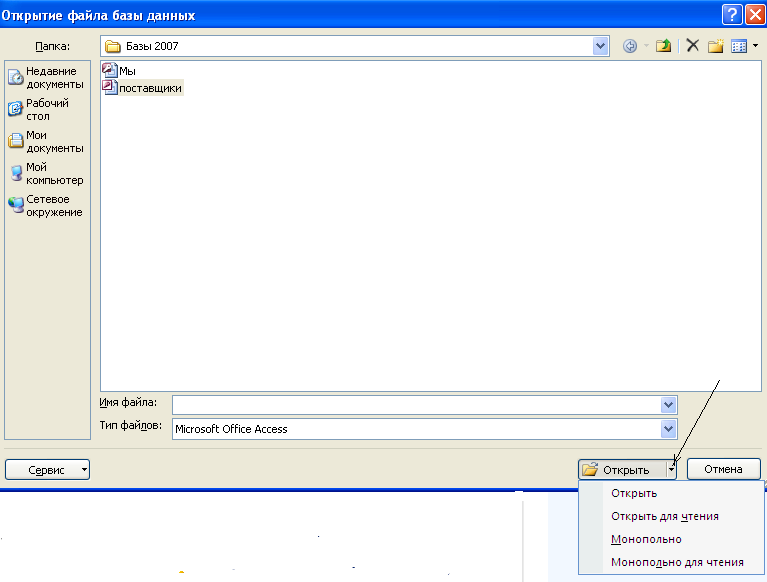This screenshot has height=582, width=767.
Task: Choose Открыть from the dropdown menu
Action: [671, 493]
